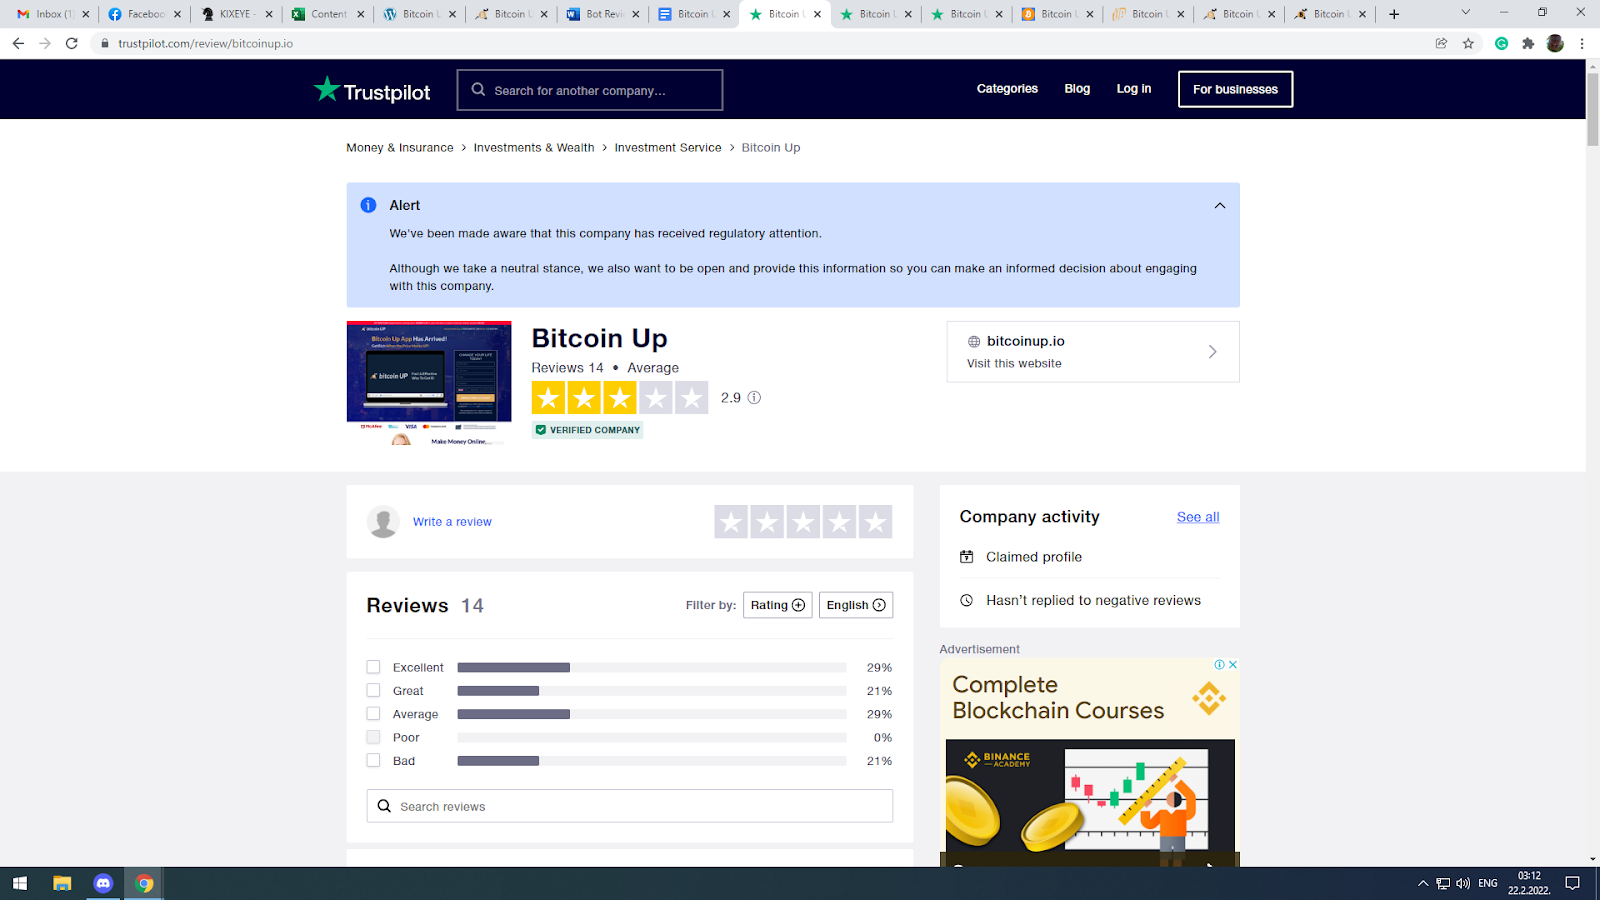This screenshot has width=1600, height=900.
Task: Close the advertisement with the X icon
Action: click(x=1233, y=664)
